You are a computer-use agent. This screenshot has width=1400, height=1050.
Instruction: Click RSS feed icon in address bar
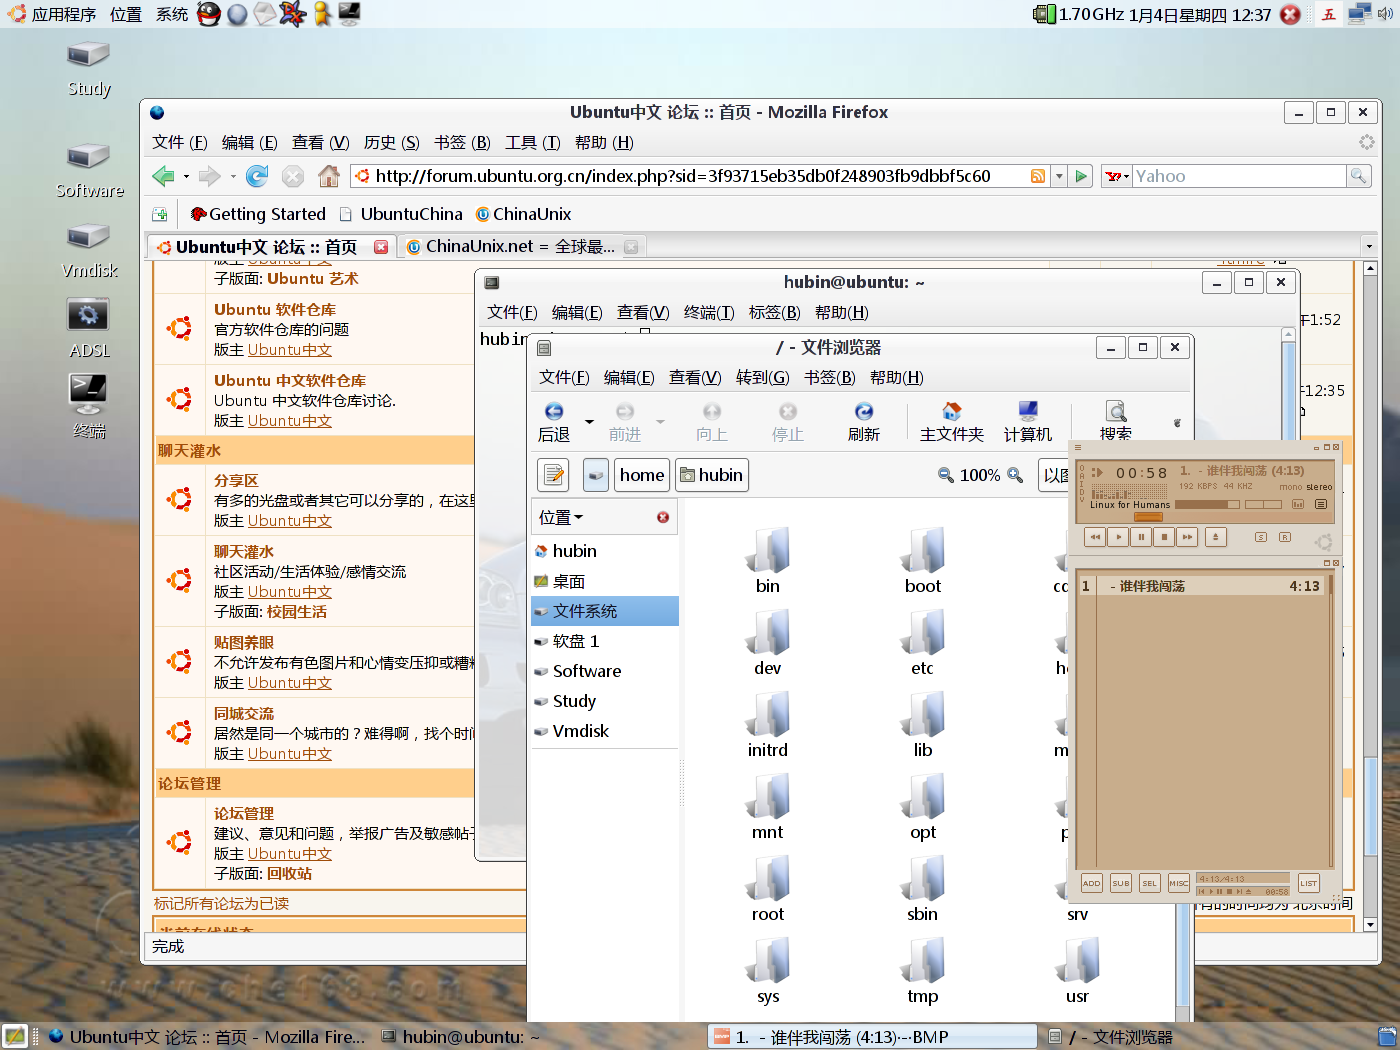coord(1038,176)
